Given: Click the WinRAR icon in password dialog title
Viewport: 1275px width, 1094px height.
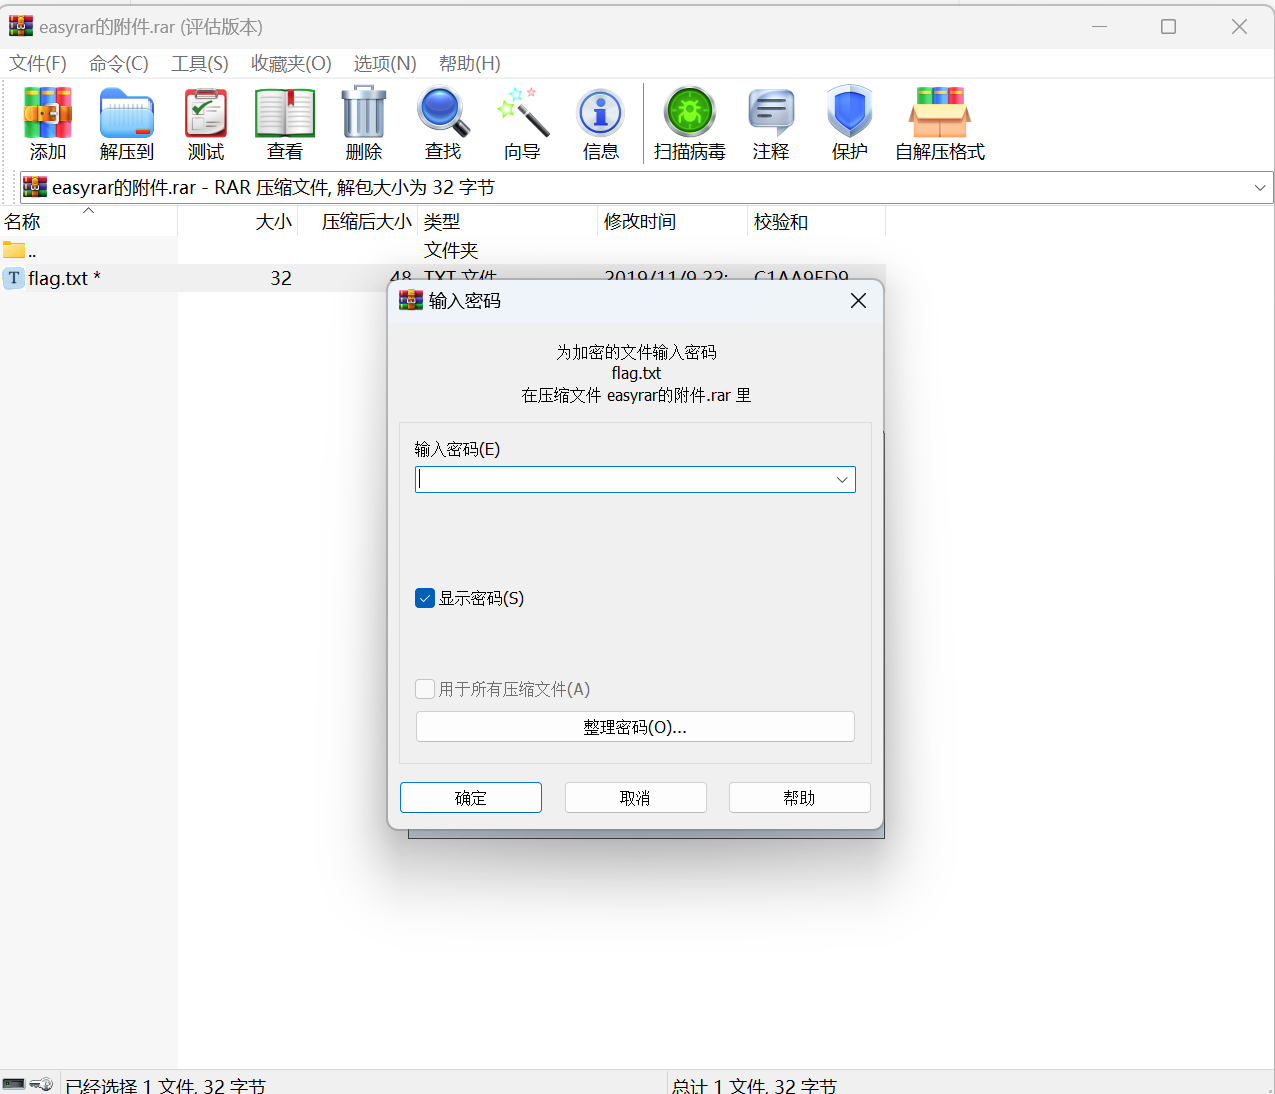Looking at the screenshot, I should [411, 301].
